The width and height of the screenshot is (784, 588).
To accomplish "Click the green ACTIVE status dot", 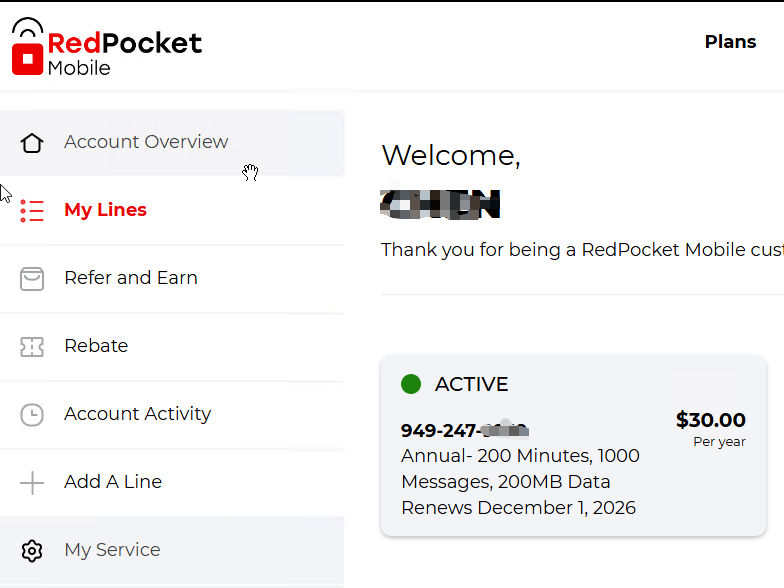I will (x=410, y=384).
